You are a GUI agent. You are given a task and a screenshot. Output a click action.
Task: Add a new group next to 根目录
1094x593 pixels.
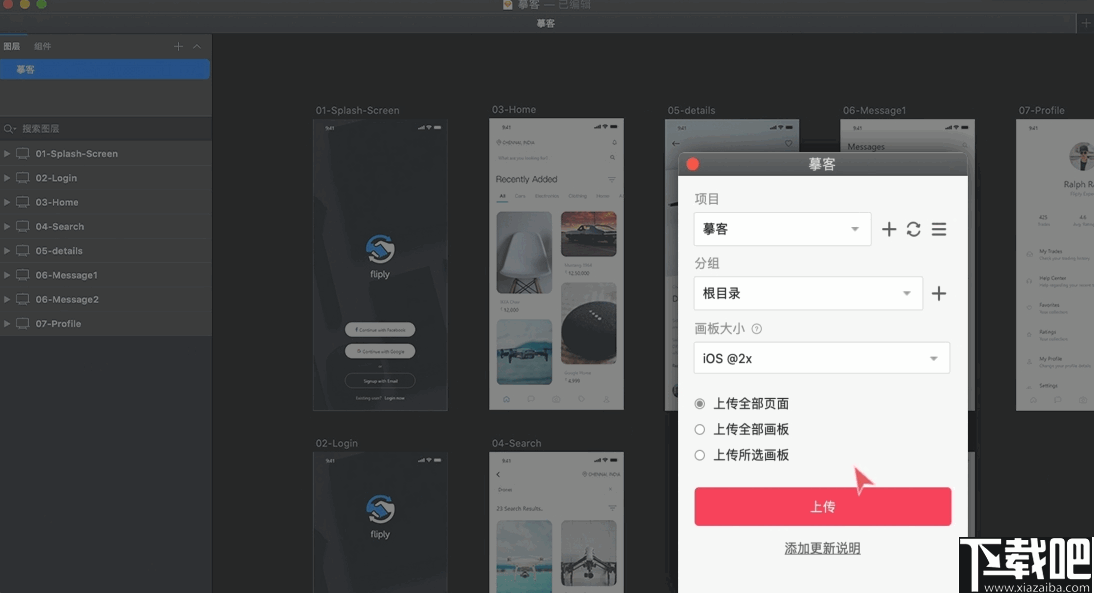[939, 294]
